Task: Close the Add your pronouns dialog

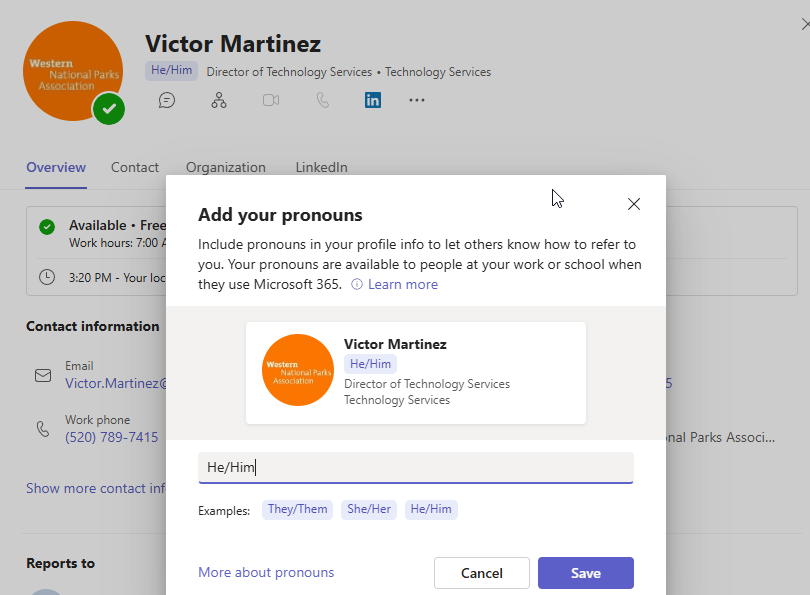Action: click(633, 204)
